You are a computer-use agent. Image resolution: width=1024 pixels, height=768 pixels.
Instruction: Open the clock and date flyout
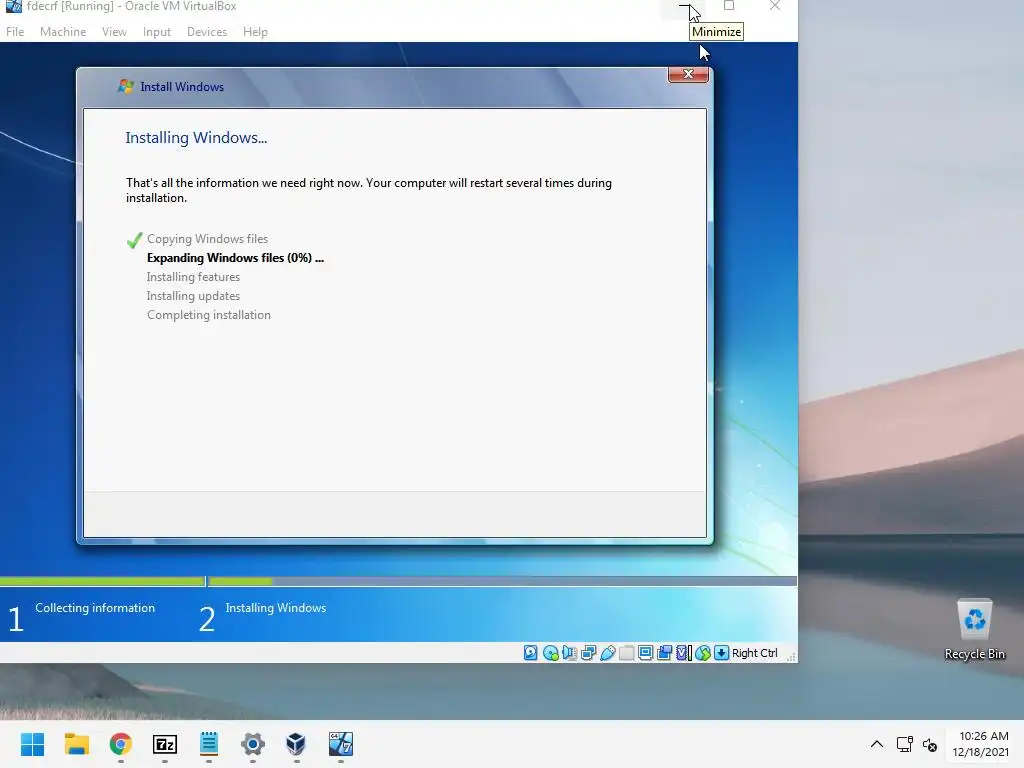coord(980,744)
